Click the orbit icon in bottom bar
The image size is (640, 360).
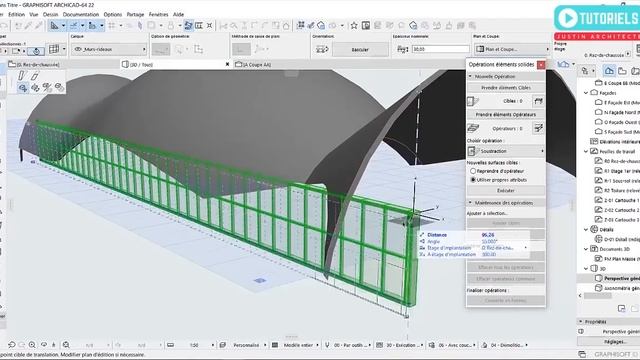point(44,345)
